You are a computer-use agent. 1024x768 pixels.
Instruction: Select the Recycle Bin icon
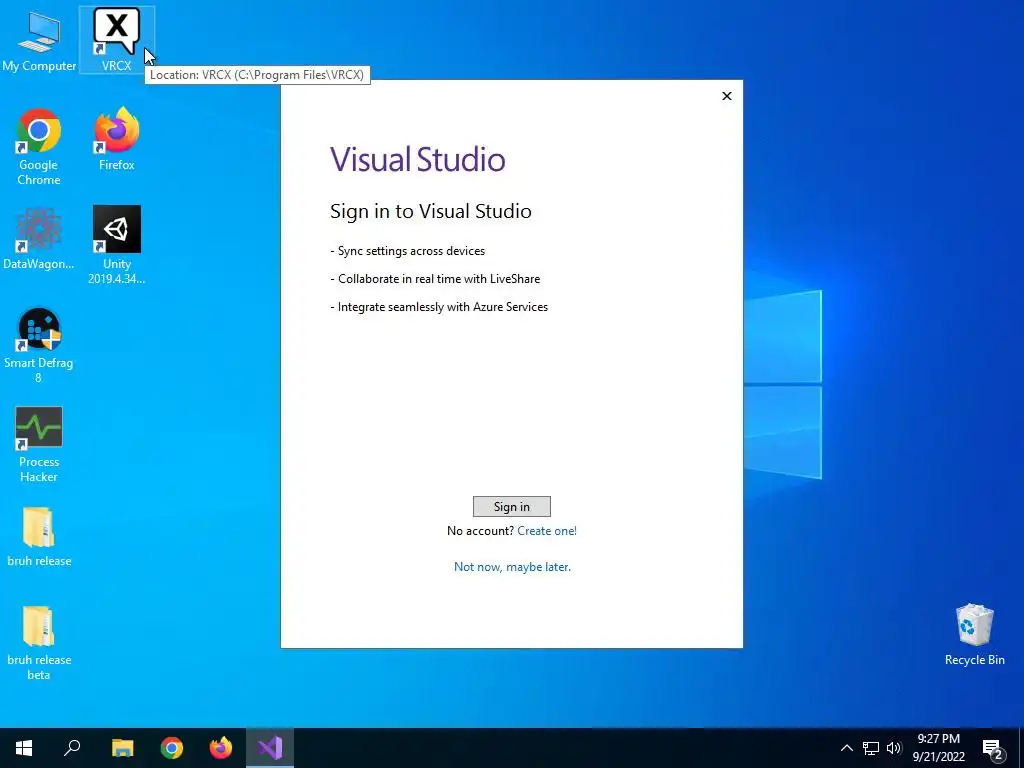tap(974, 635)
